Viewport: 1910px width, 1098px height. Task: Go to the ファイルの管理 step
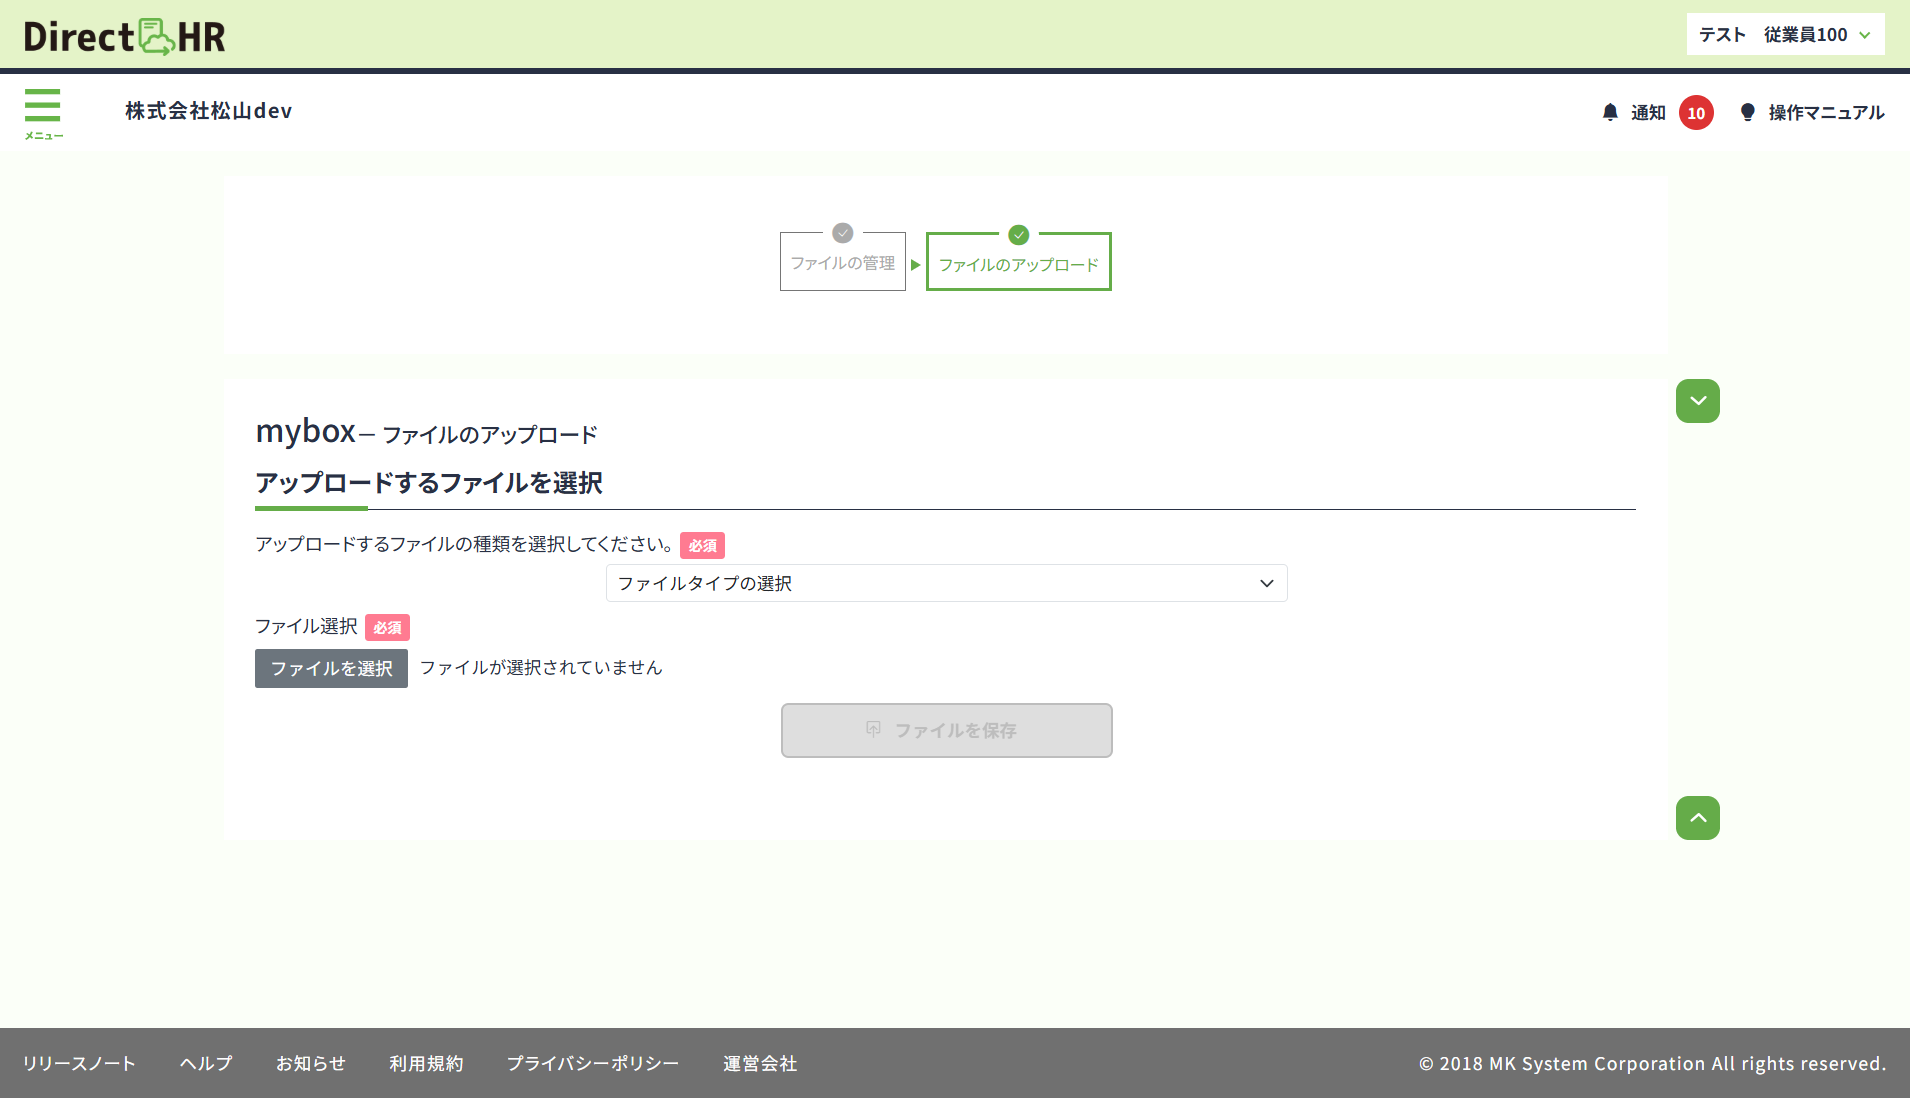pos(842,263)
